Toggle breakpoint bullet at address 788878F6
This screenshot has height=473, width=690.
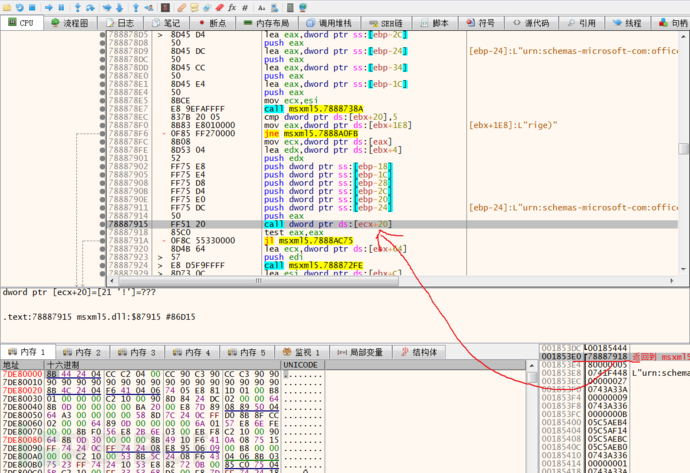101,134
